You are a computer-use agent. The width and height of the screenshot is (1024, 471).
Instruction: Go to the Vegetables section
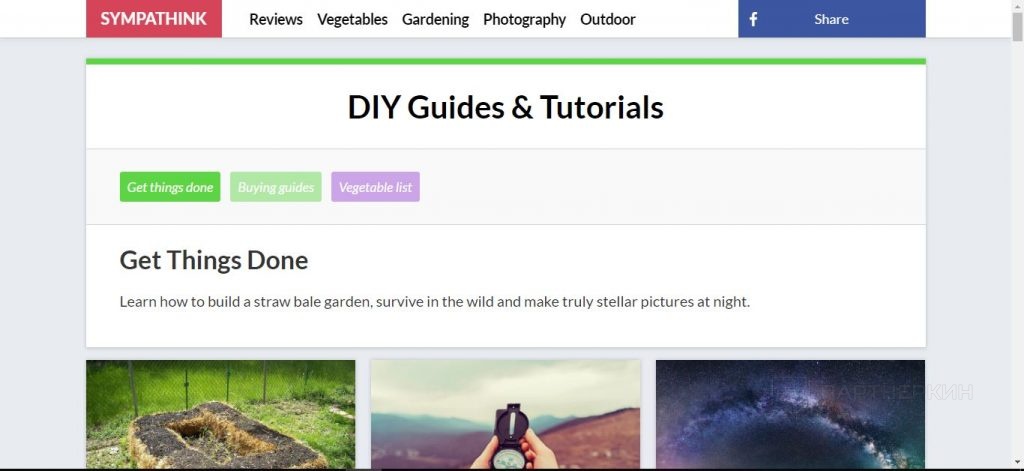pyautogui.click(x=352, y=20)
